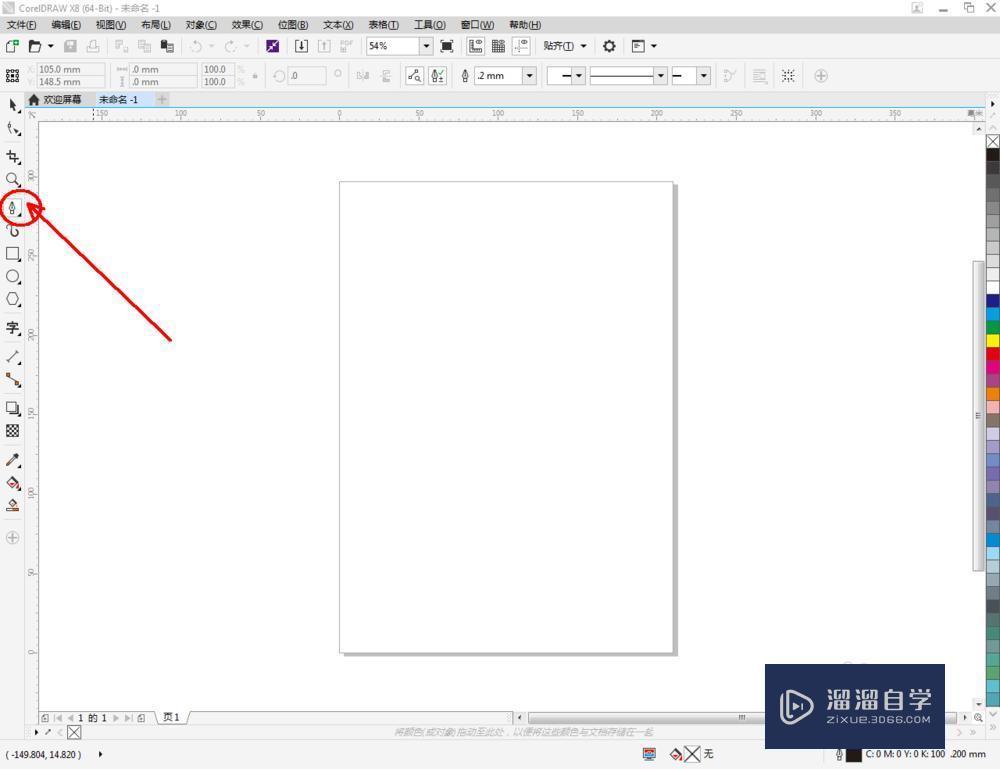Viewport: 1000px width, 769px height.
Task: Select the Color Eyedropper tool
Action: coord(13,462)
